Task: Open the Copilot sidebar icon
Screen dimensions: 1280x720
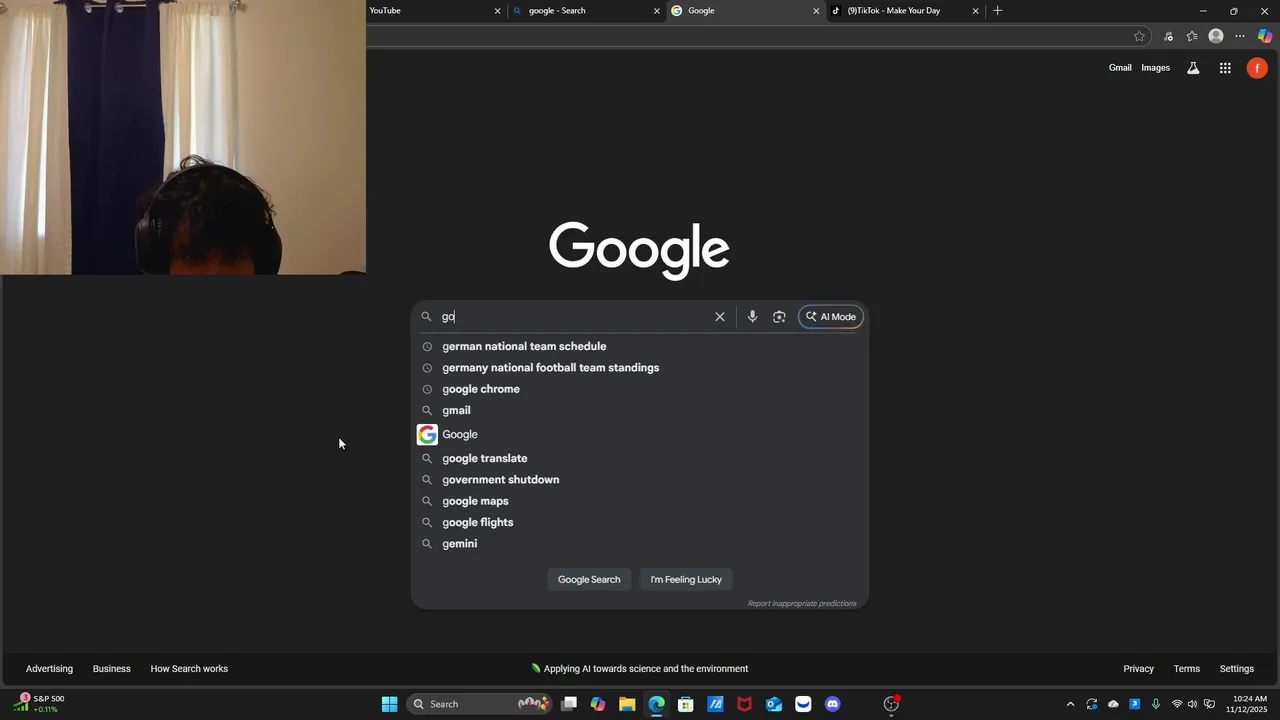Action: pyautogui.click(x=1265, y=36)
